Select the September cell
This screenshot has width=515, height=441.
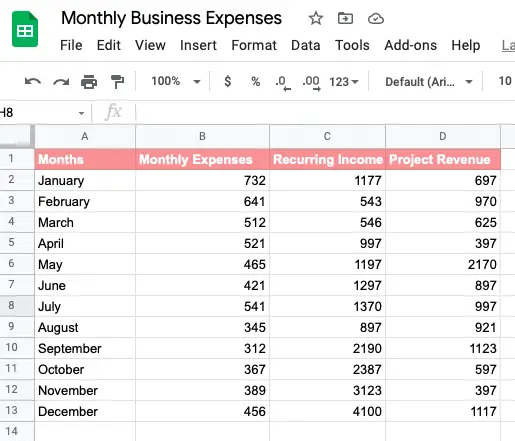coord(85,348)
